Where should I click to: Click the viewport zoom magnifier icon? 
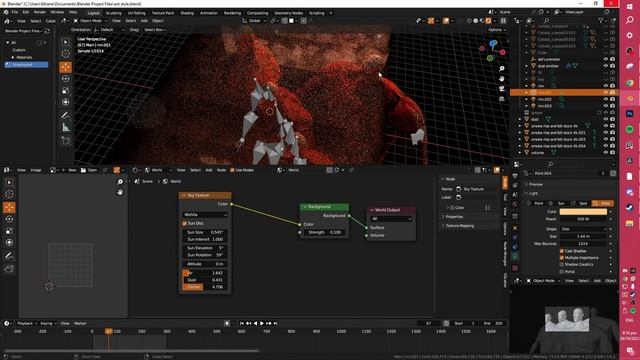click(x=502, y=69)
